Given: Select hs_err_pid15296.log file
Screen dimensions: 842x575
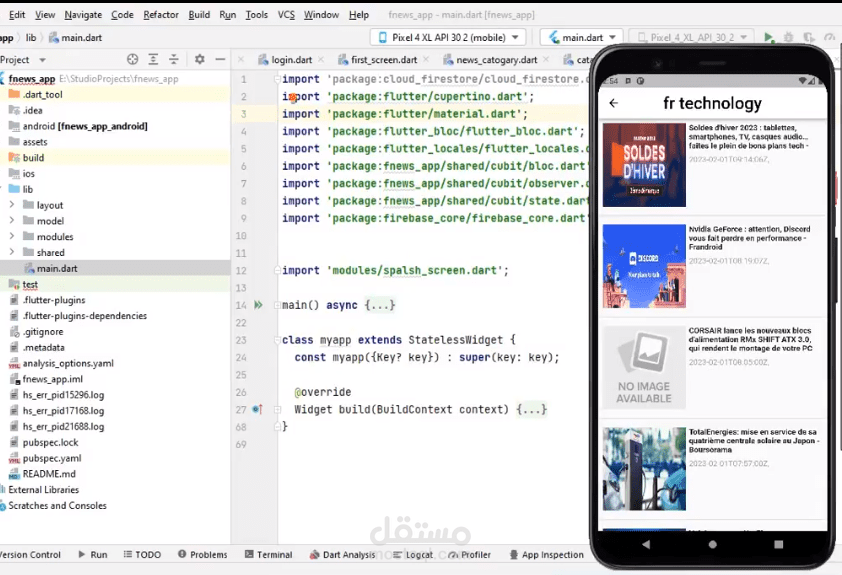Looking at the screenshot, I should click(x=63, y=395).
